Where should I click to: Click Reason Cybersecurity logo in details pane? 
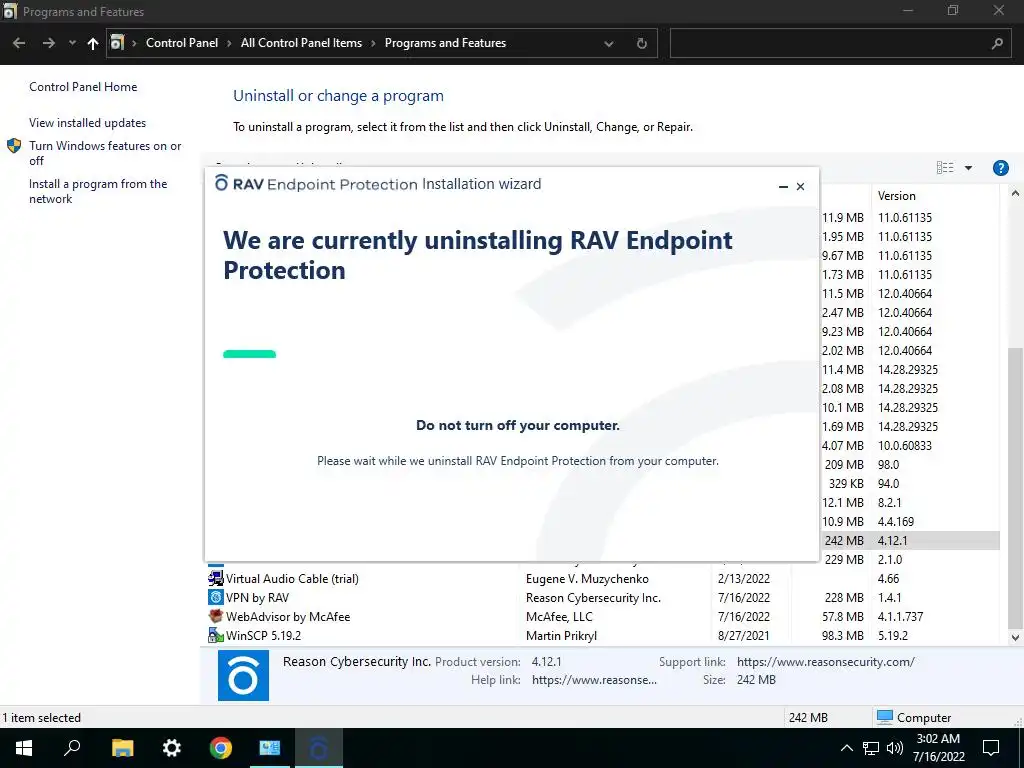[x=243, y=675]
